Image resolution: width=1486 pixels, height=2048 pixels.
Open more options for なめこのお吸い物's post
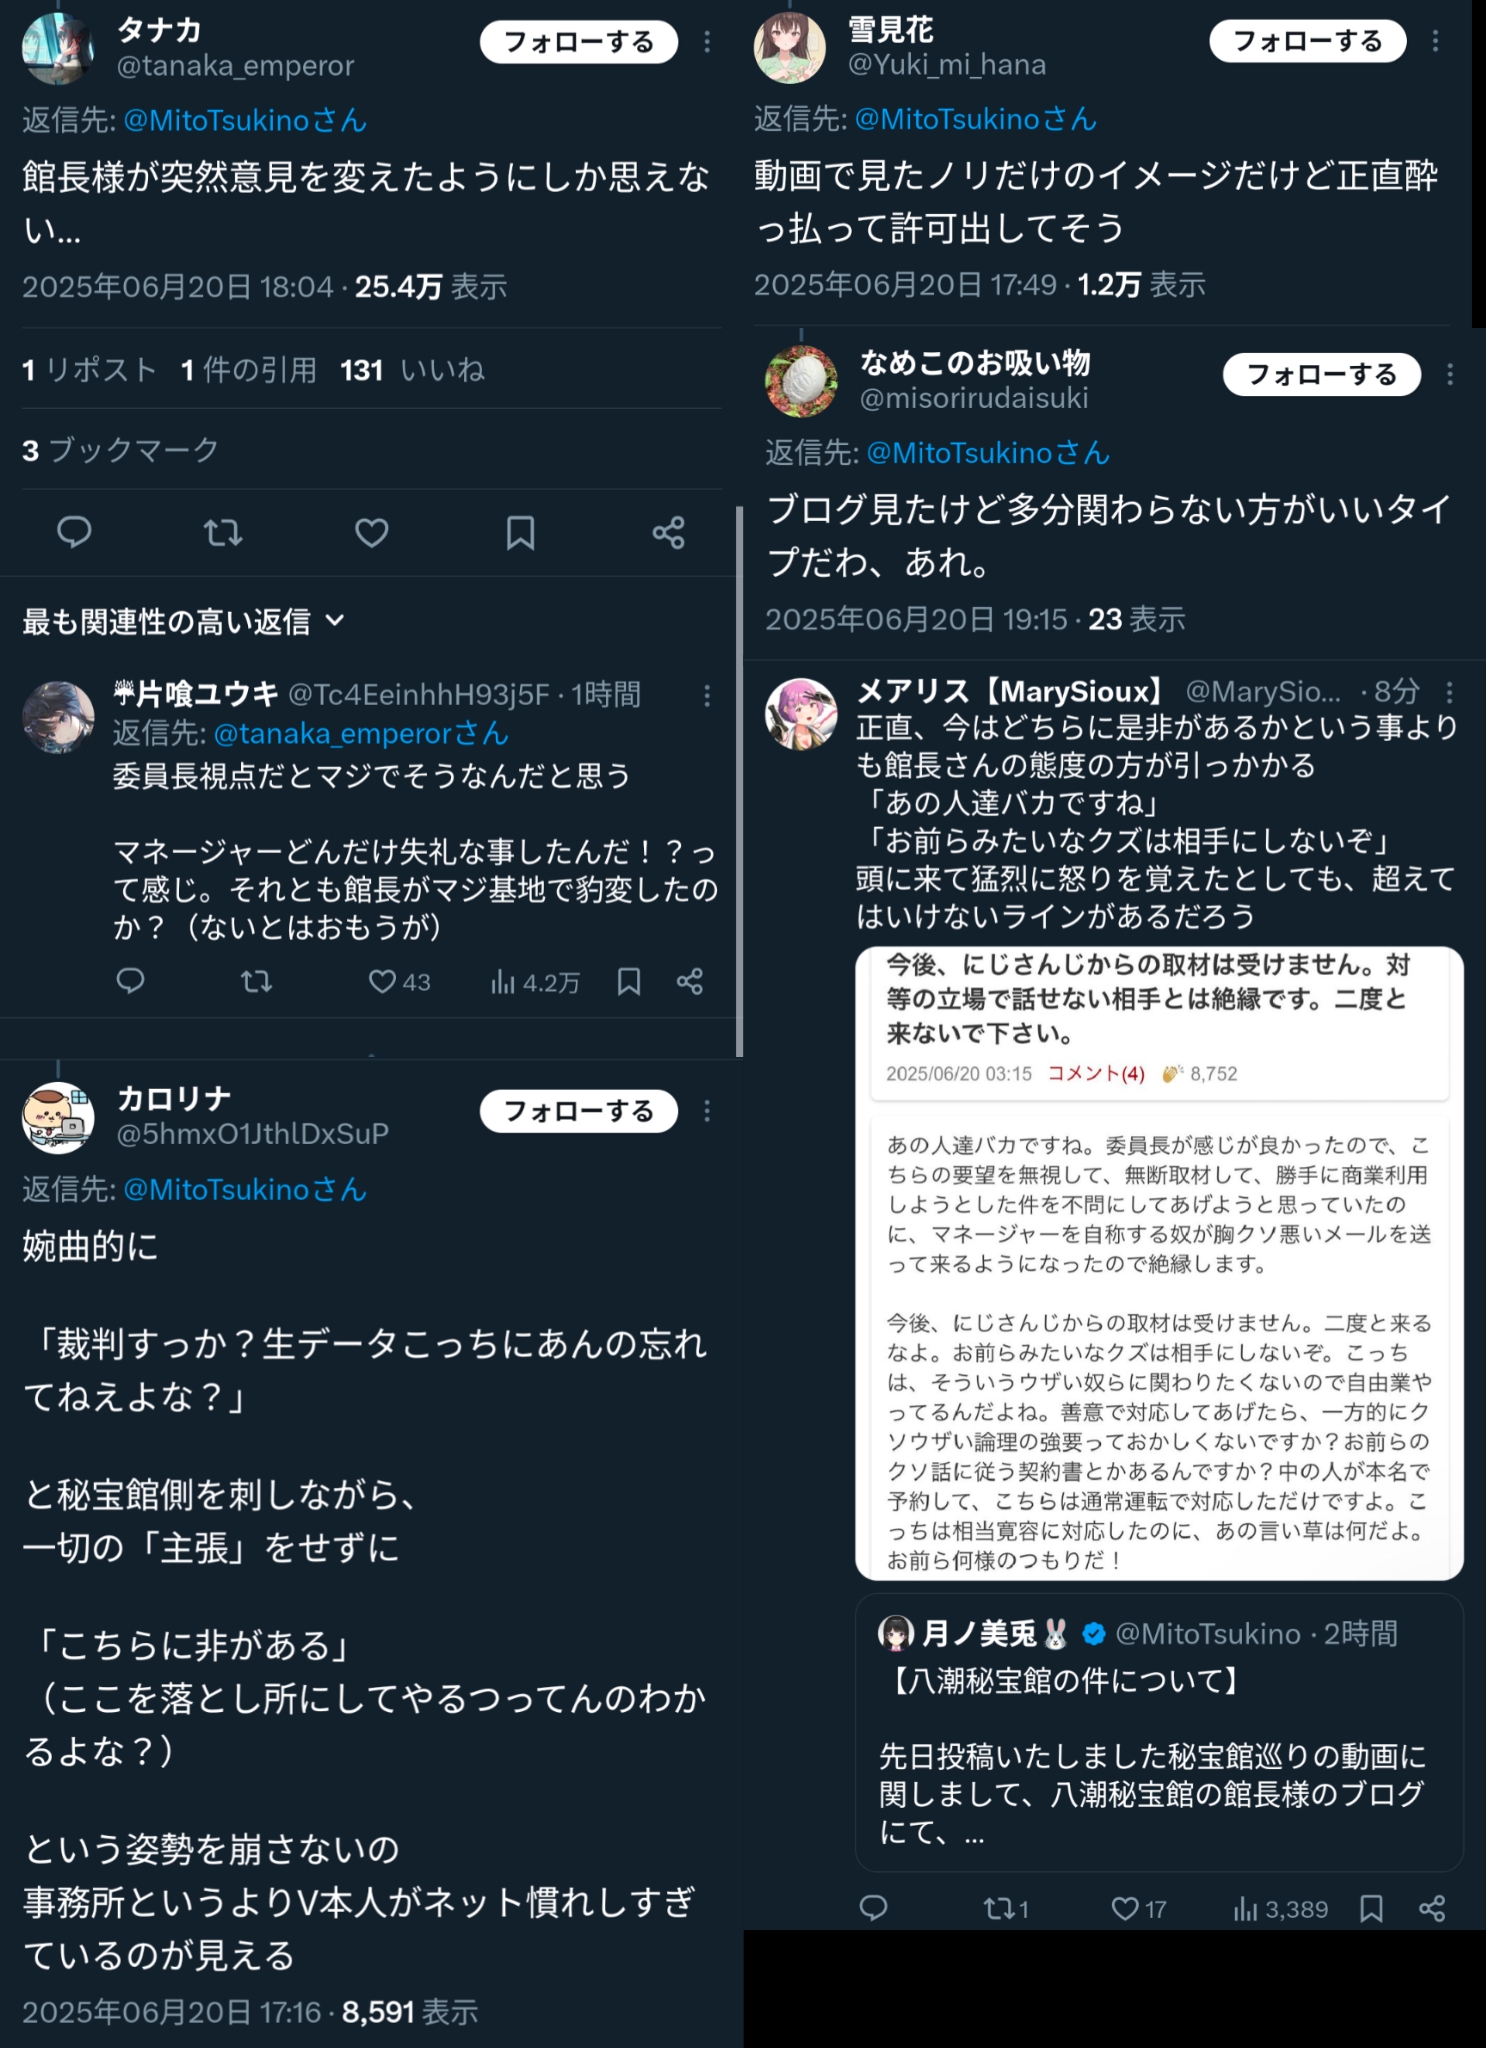(x=1450, y=375)
